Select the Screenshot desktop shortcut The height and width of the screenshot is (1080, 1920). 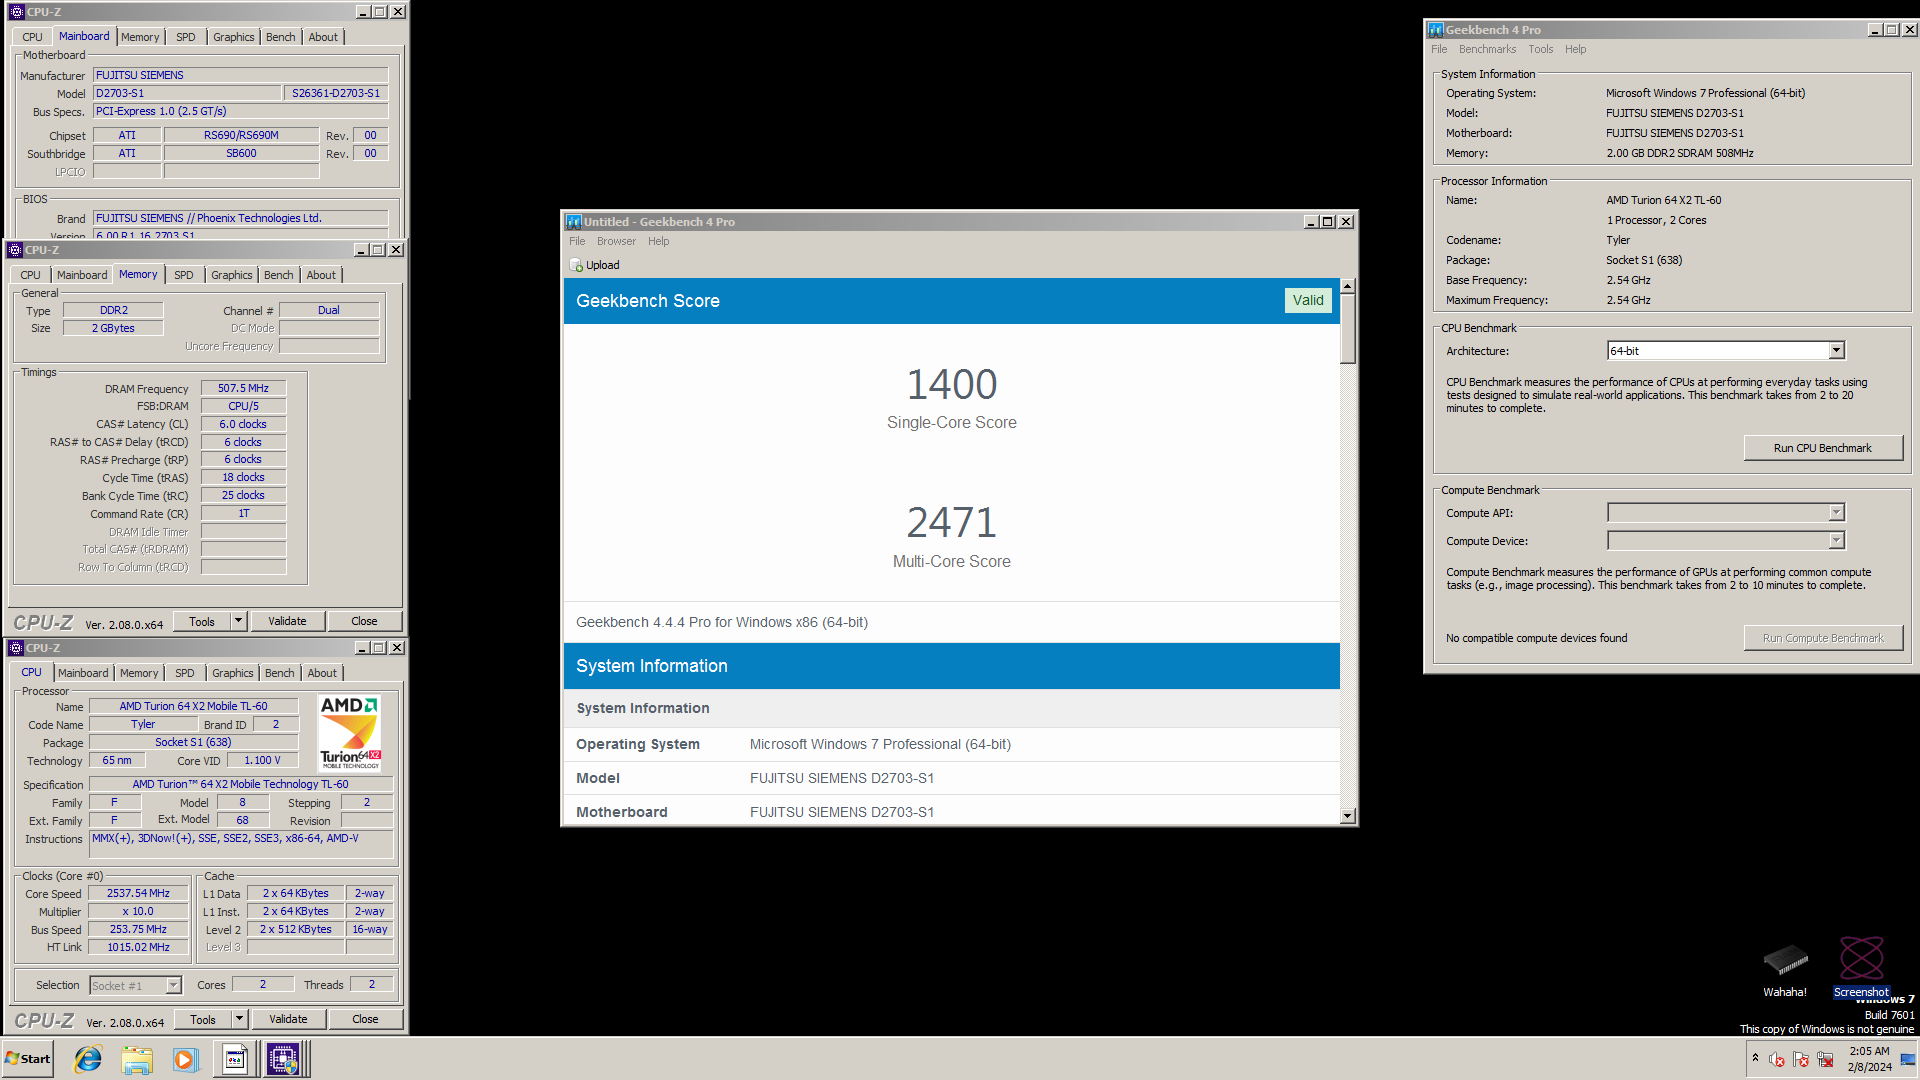[x=1861, y=968]
